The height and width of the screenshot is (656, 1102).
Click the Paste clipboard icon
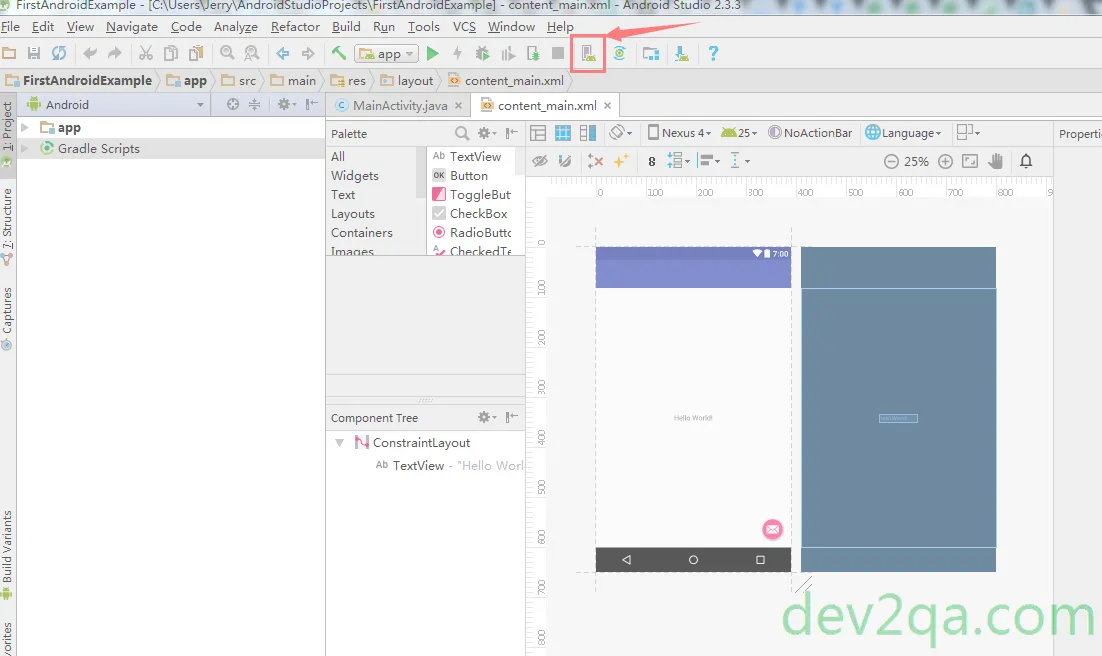point(196,53)
